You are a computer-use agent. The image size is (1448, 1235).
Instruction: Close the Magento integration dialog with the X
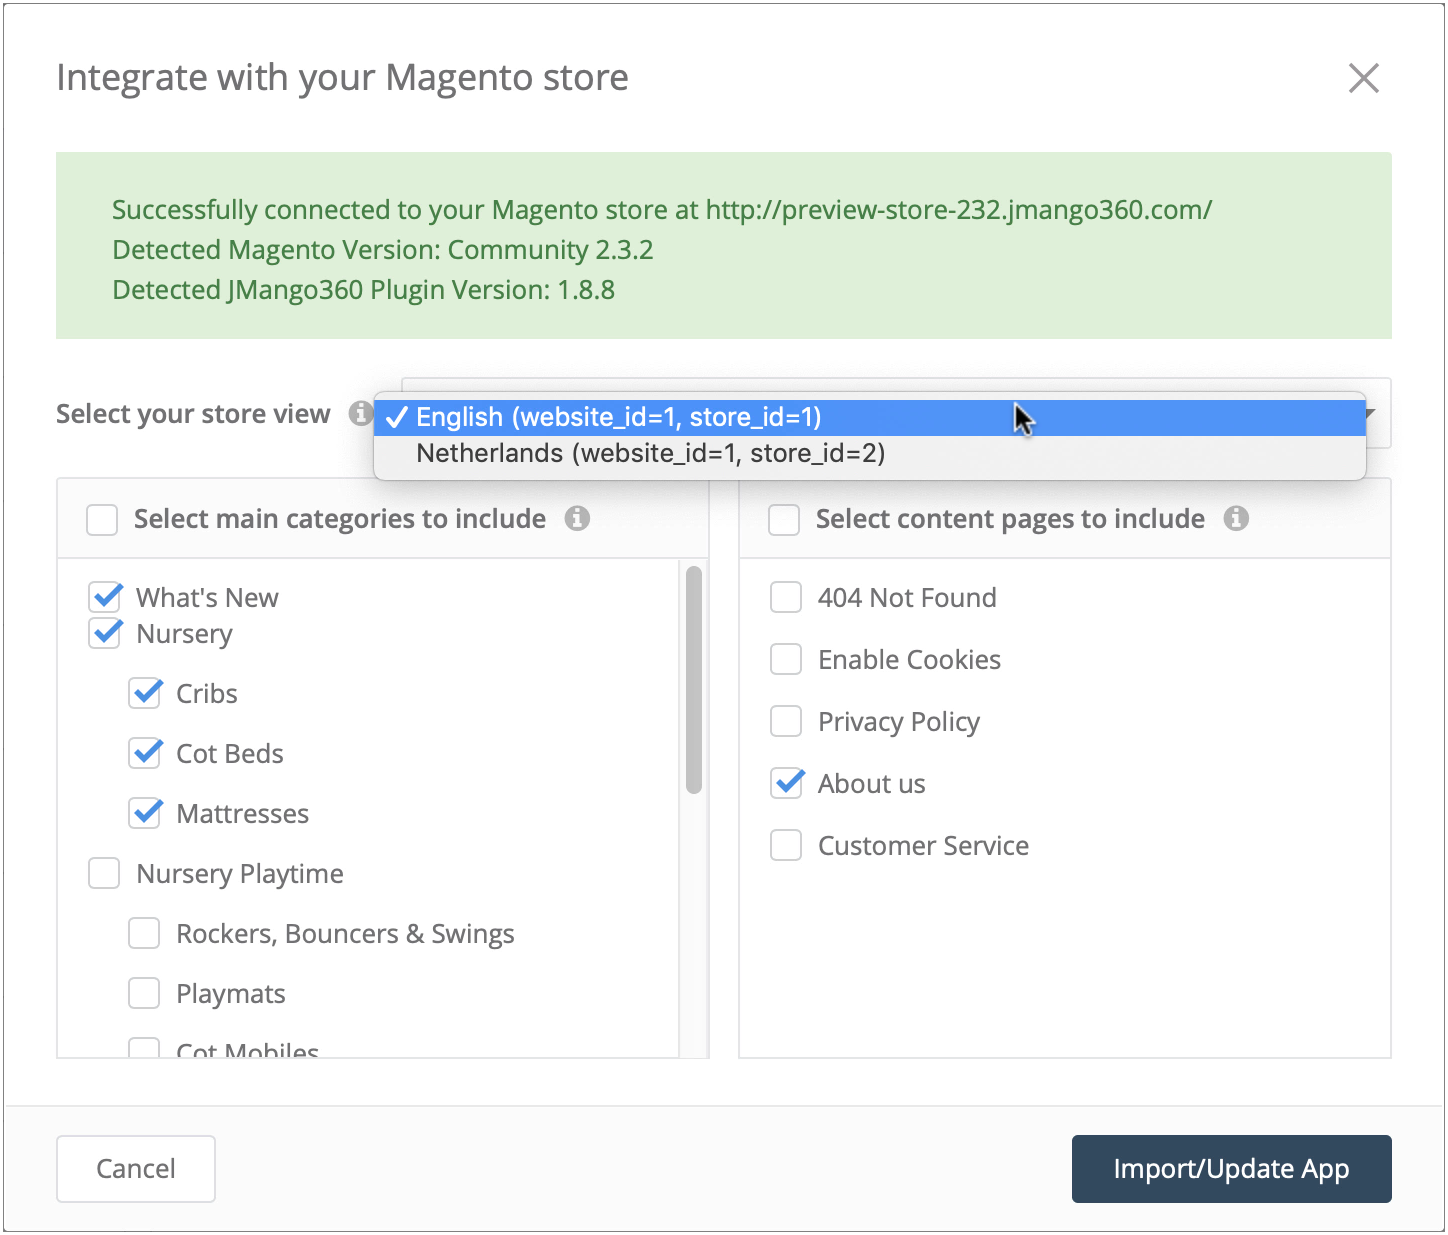[x=1364, y=78]
